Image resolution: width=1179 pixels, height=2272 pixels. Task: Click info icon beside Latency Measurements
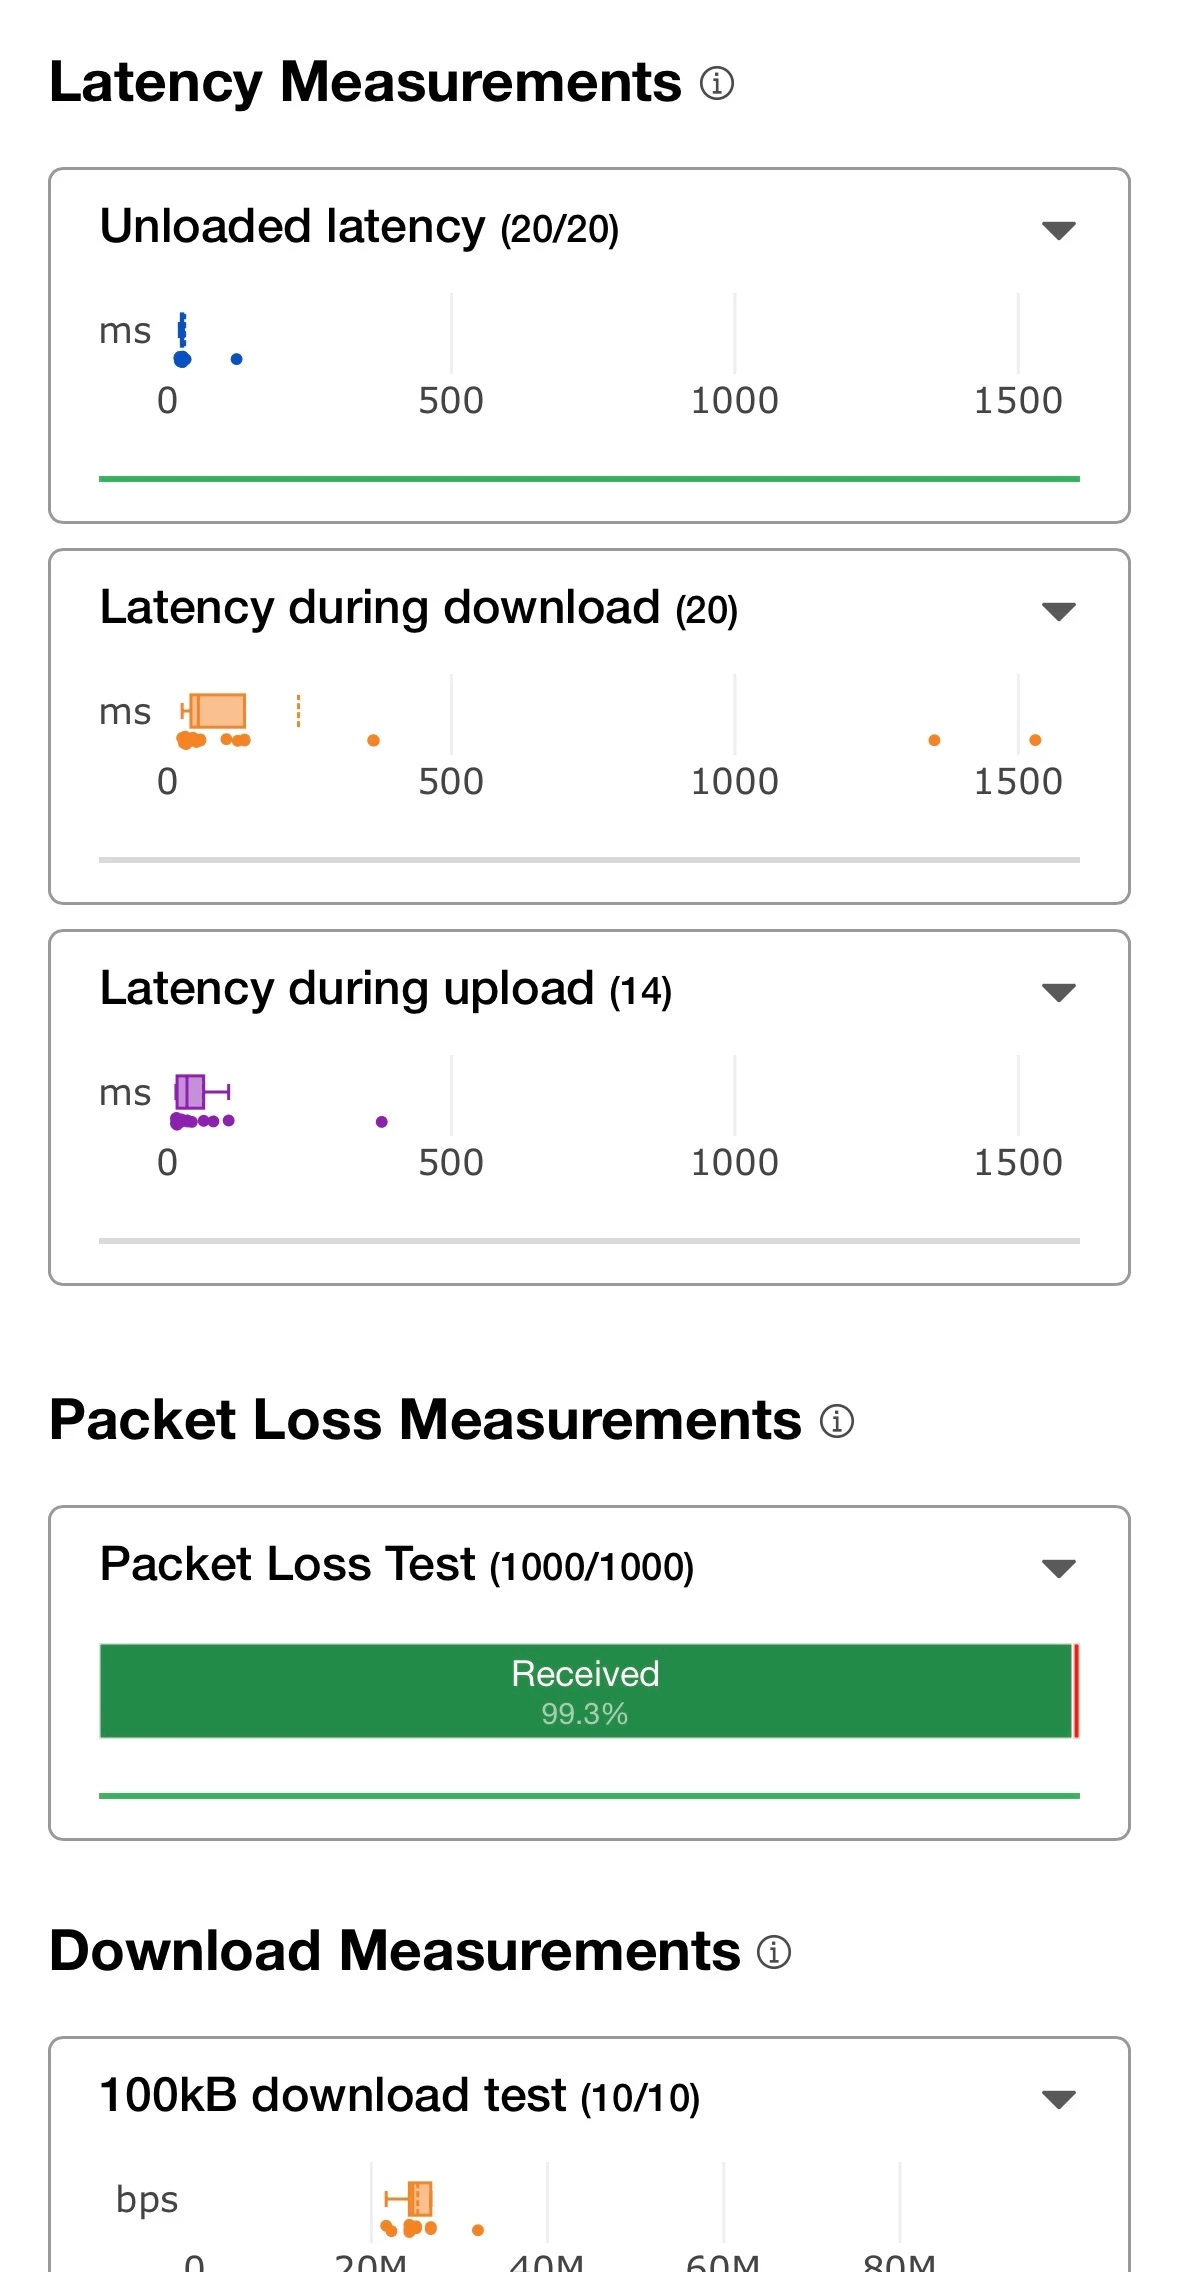[x=716, y=83]
